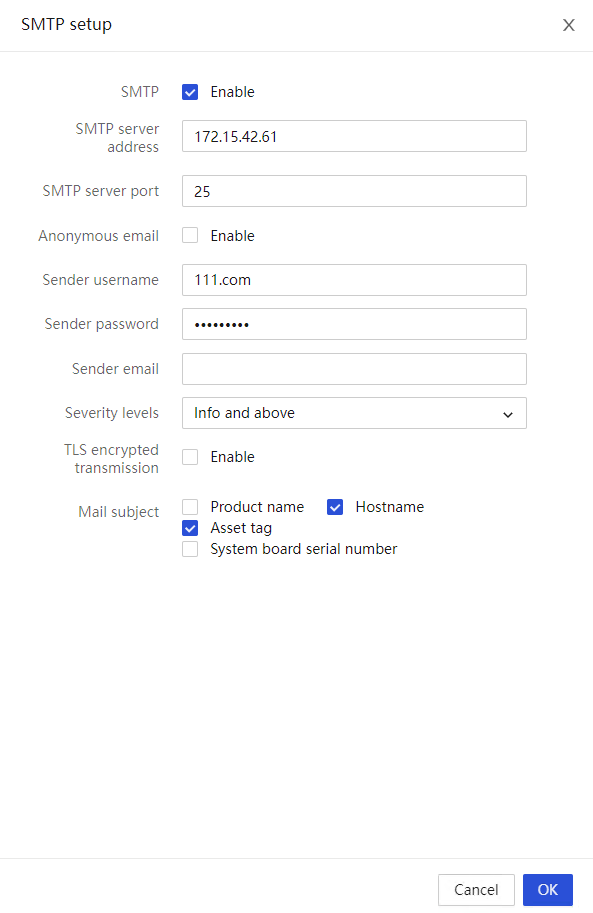Click the 'SMTP setup' dialog title
Screen dimensions: 593x913
66,24
